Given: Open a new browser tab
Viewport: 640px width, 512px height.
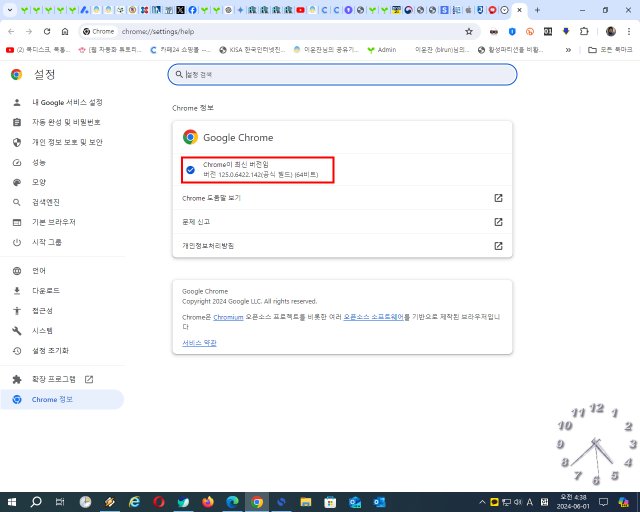Looking at the screenshot, I should click(537, 10).
